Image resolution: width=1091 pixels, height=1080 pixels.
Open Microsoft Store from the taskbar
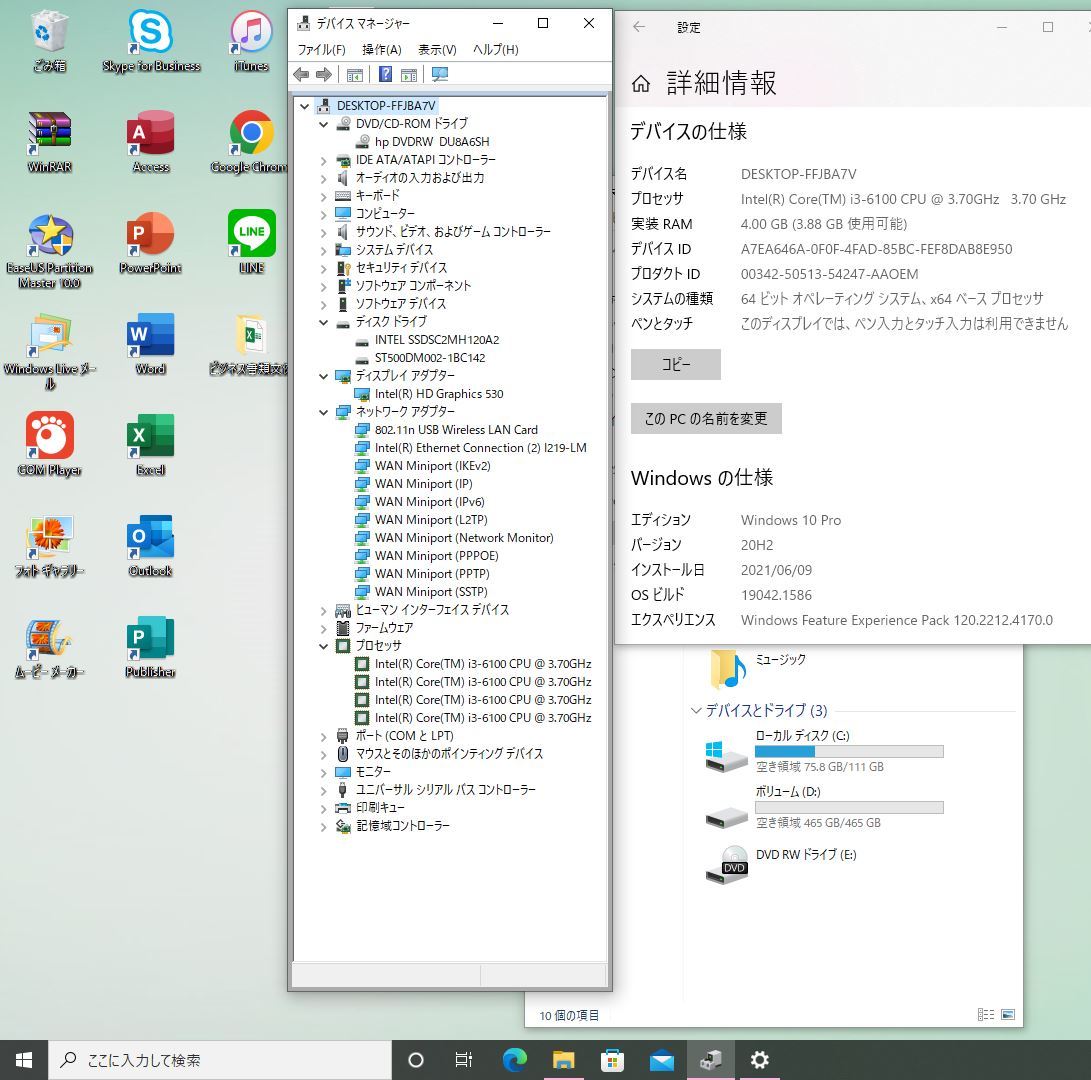click(x=612, y=1060)
